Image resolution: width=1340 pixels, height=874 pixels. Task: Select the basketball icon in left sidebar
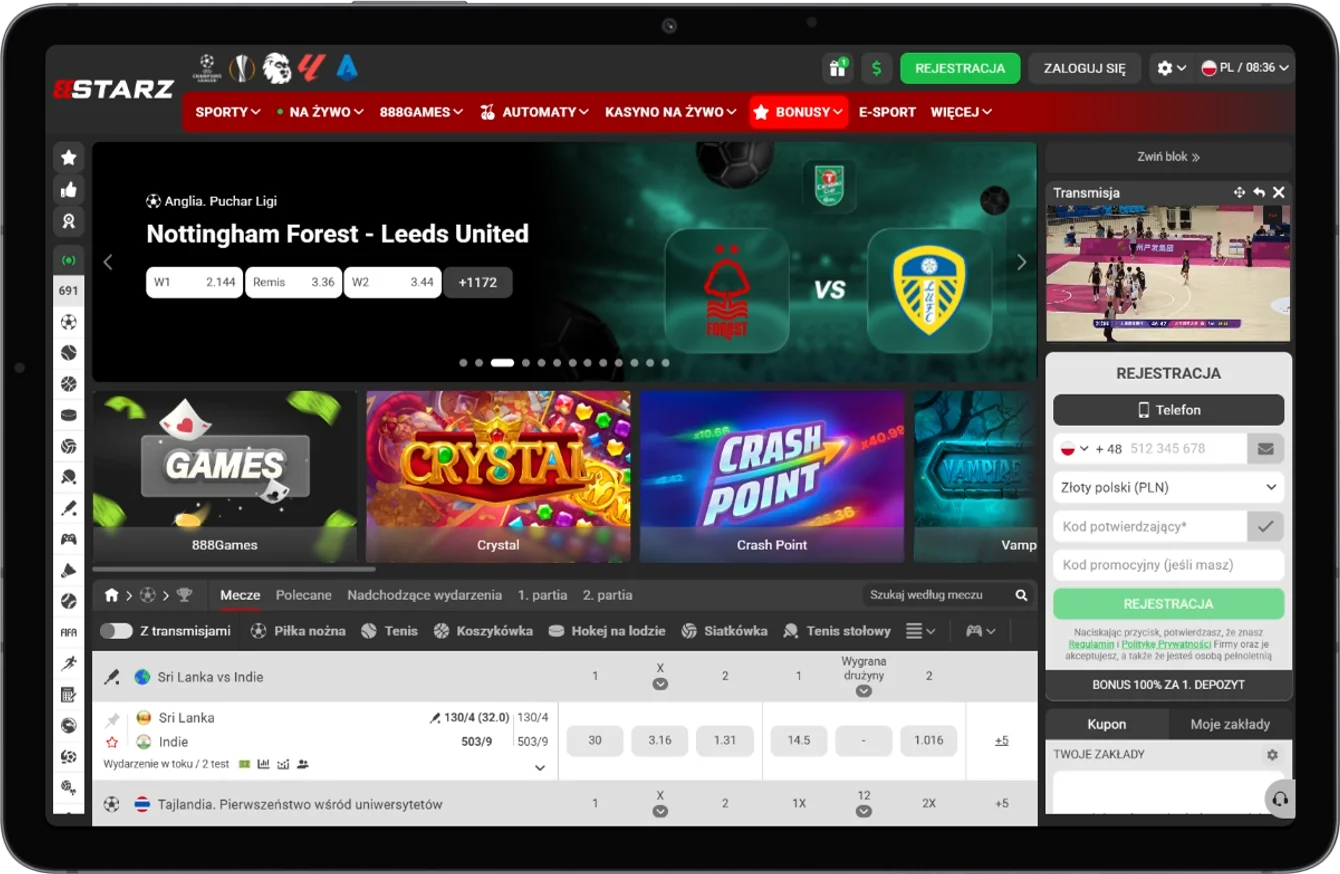(x=68, y=384)
